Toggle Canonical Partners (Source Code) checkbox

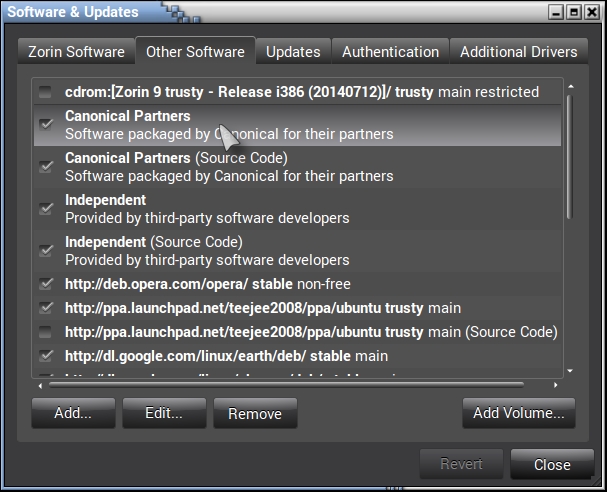pos(45,166)
